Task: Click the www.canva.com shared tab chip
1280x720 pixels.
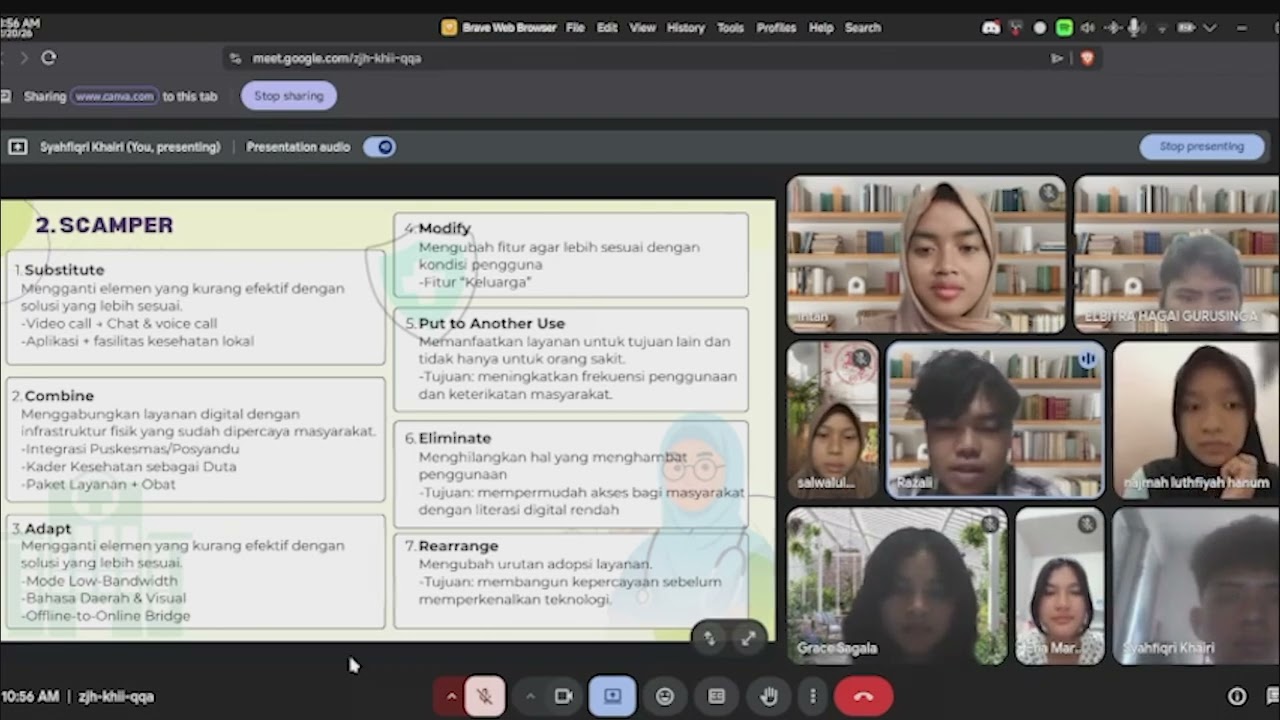Action: click(x=115, y=96)
